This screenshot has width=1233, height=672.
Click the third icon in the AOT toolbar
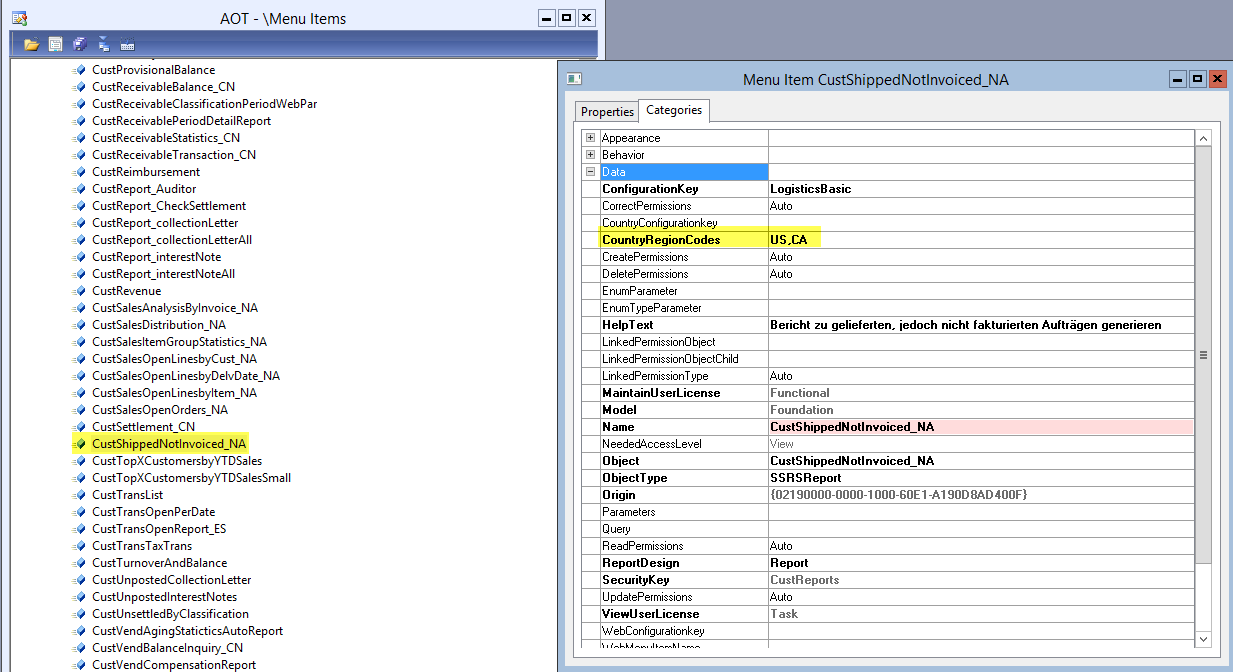[80, 44]
